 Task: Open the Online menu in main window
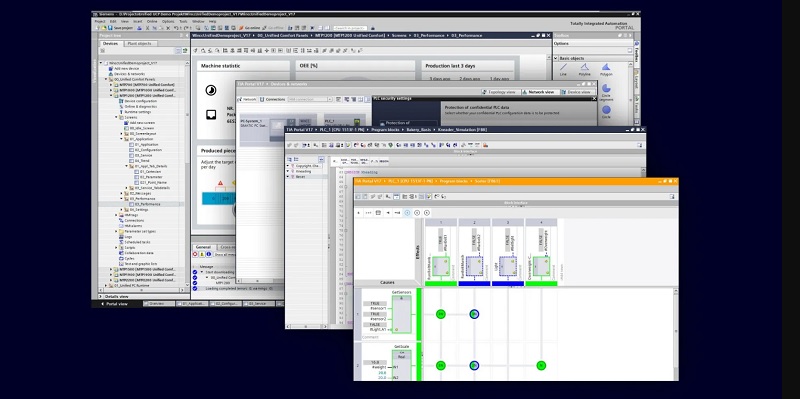coord(152,21)
